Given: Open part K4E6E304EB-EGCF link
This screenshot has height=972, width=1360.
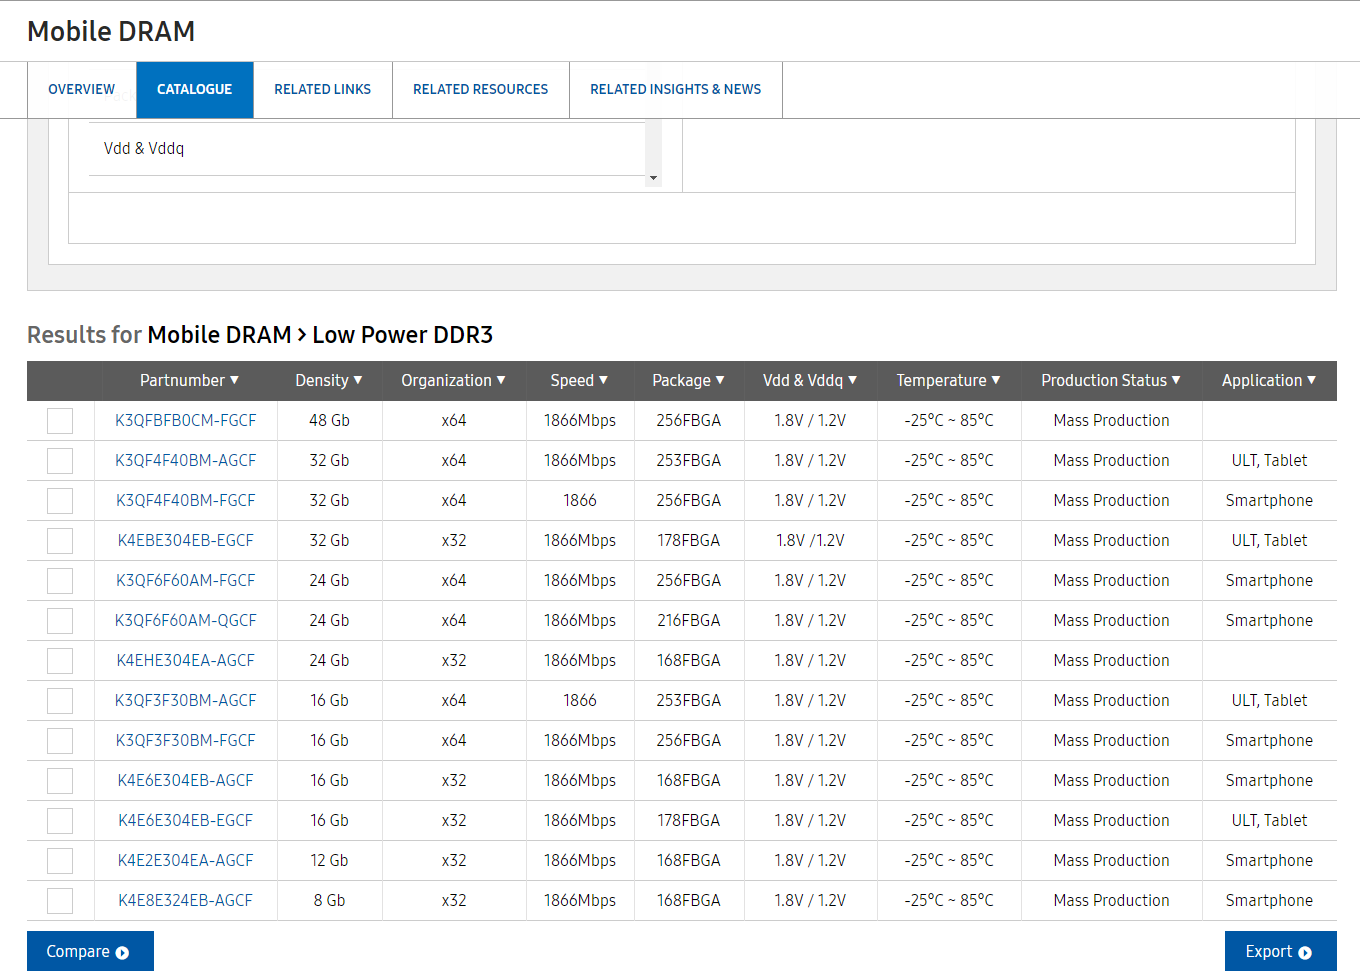Looking at the screenshot, I should (x=186, y=821).
